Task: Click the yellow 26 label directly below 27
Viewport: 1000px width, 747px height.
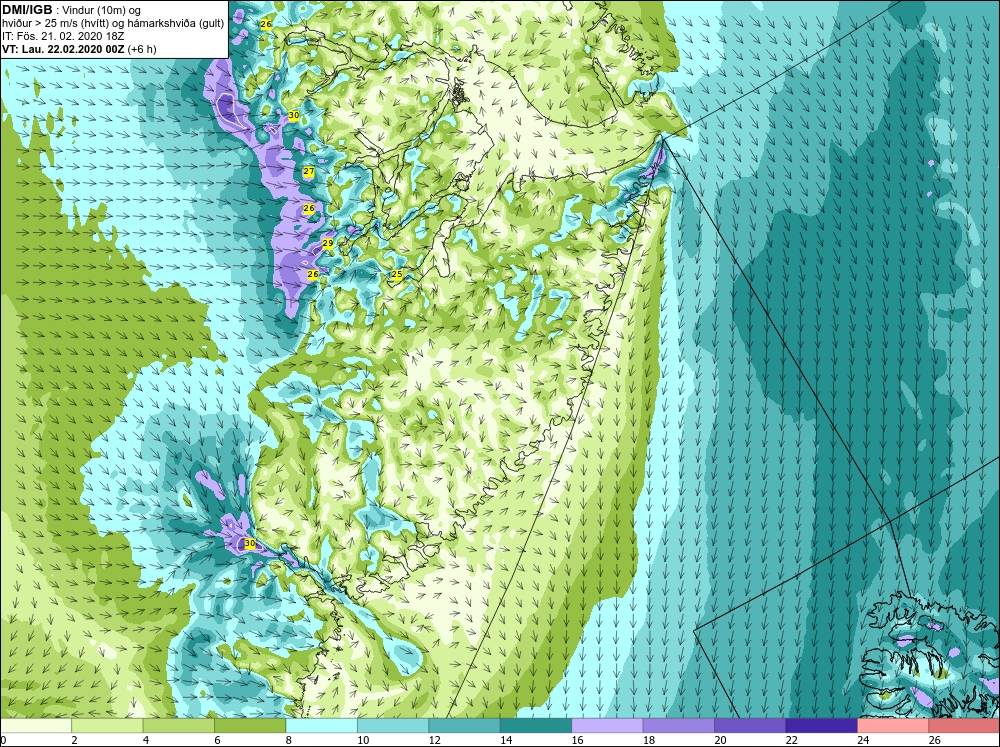Action: point(309,209)
